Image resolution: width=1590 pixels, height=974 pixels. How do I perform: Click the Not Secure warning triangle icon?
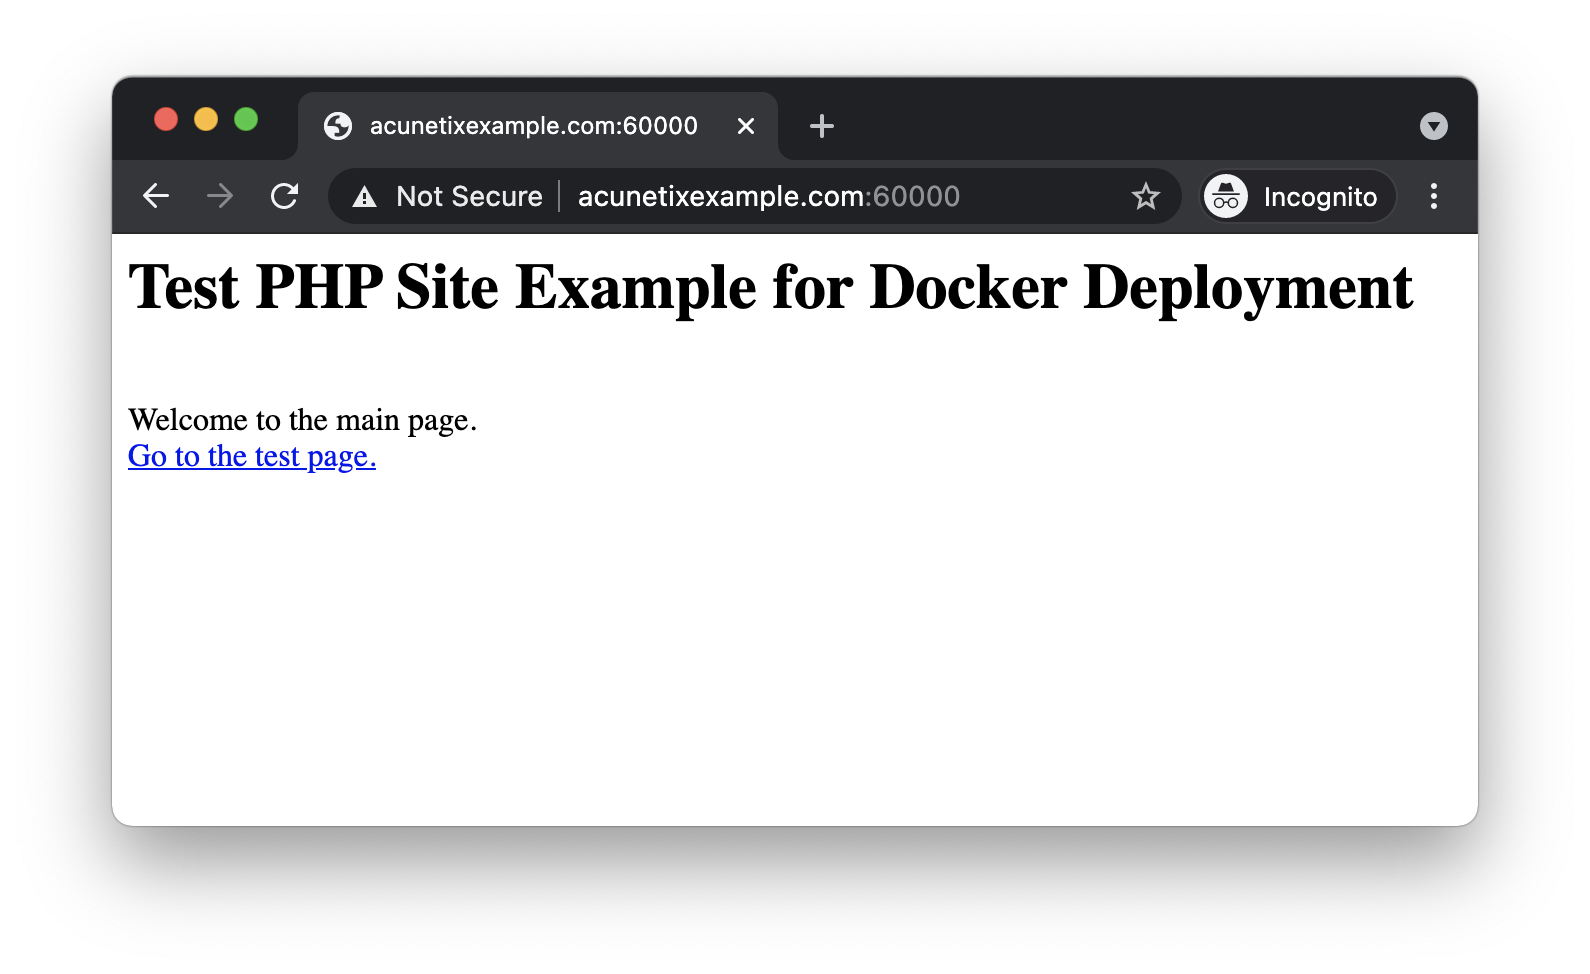365,197
